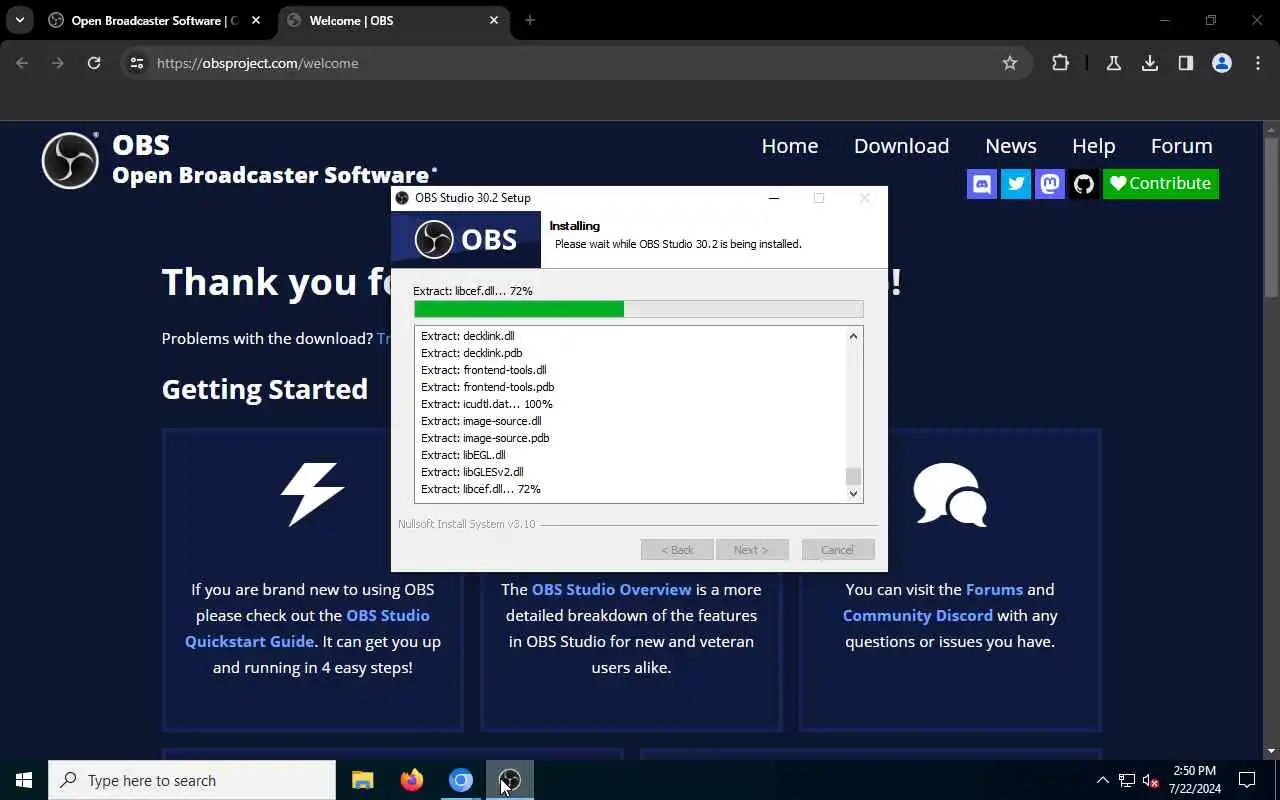The image size is (1280, 800).
Task: Open new browser tab with plus
Action: point(530,20)
